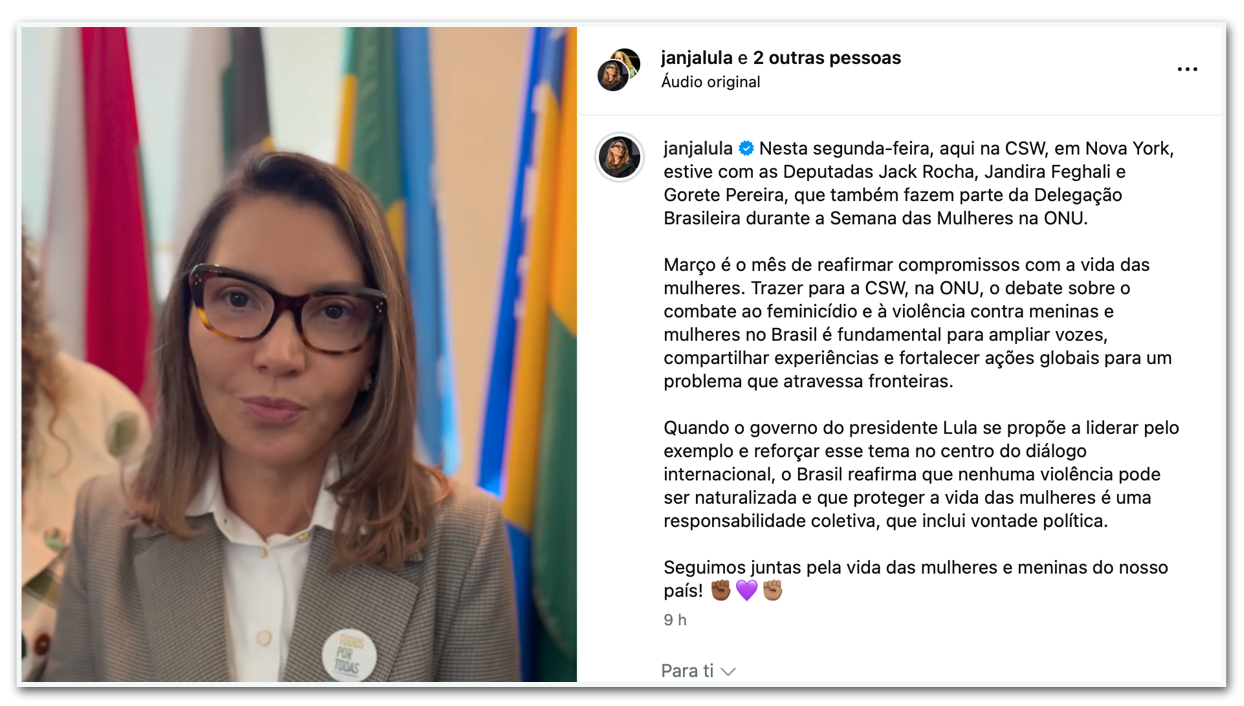Click the back avatar in header stack
This screenshot has height=706, width=1244.
pos(626,62)
